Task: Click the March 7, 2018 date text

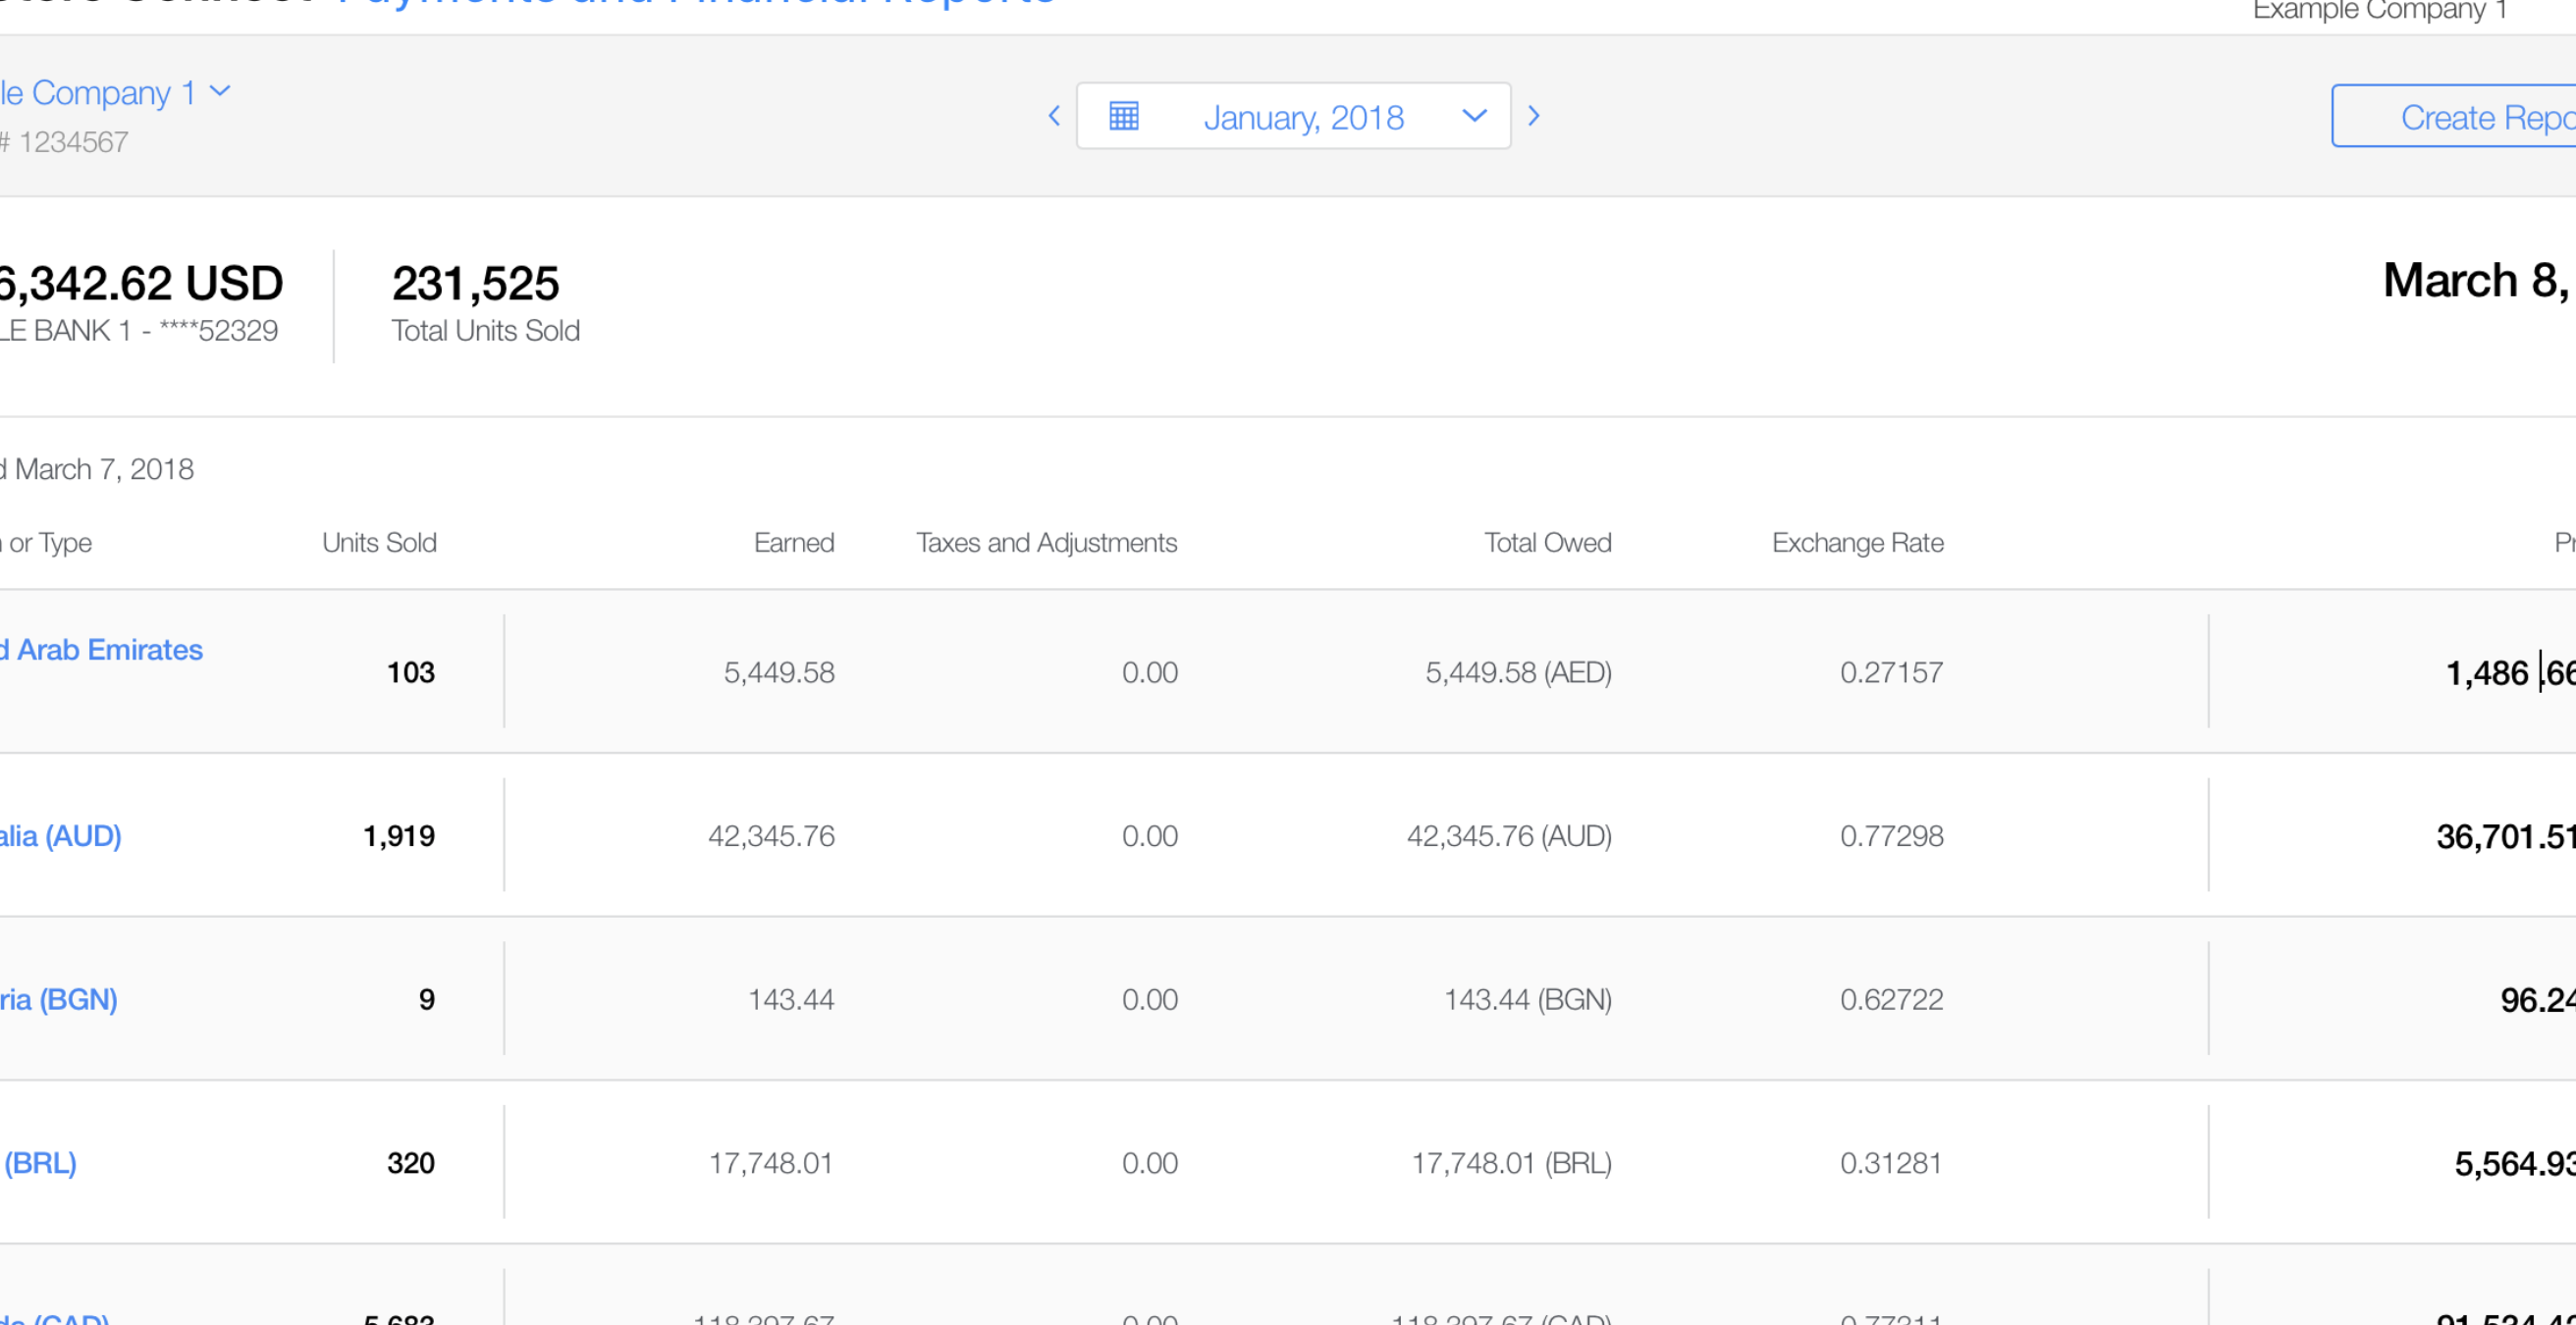Action: coord(104,470)
